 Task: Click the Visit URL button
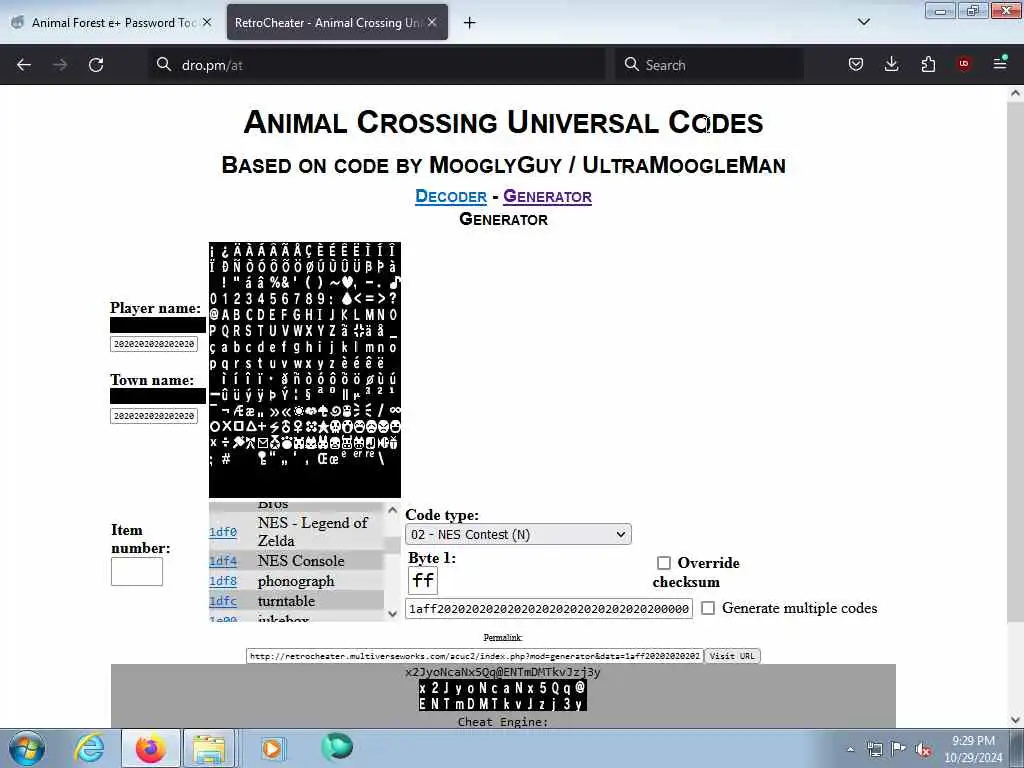pyautogui.click(x=732, y=656)
